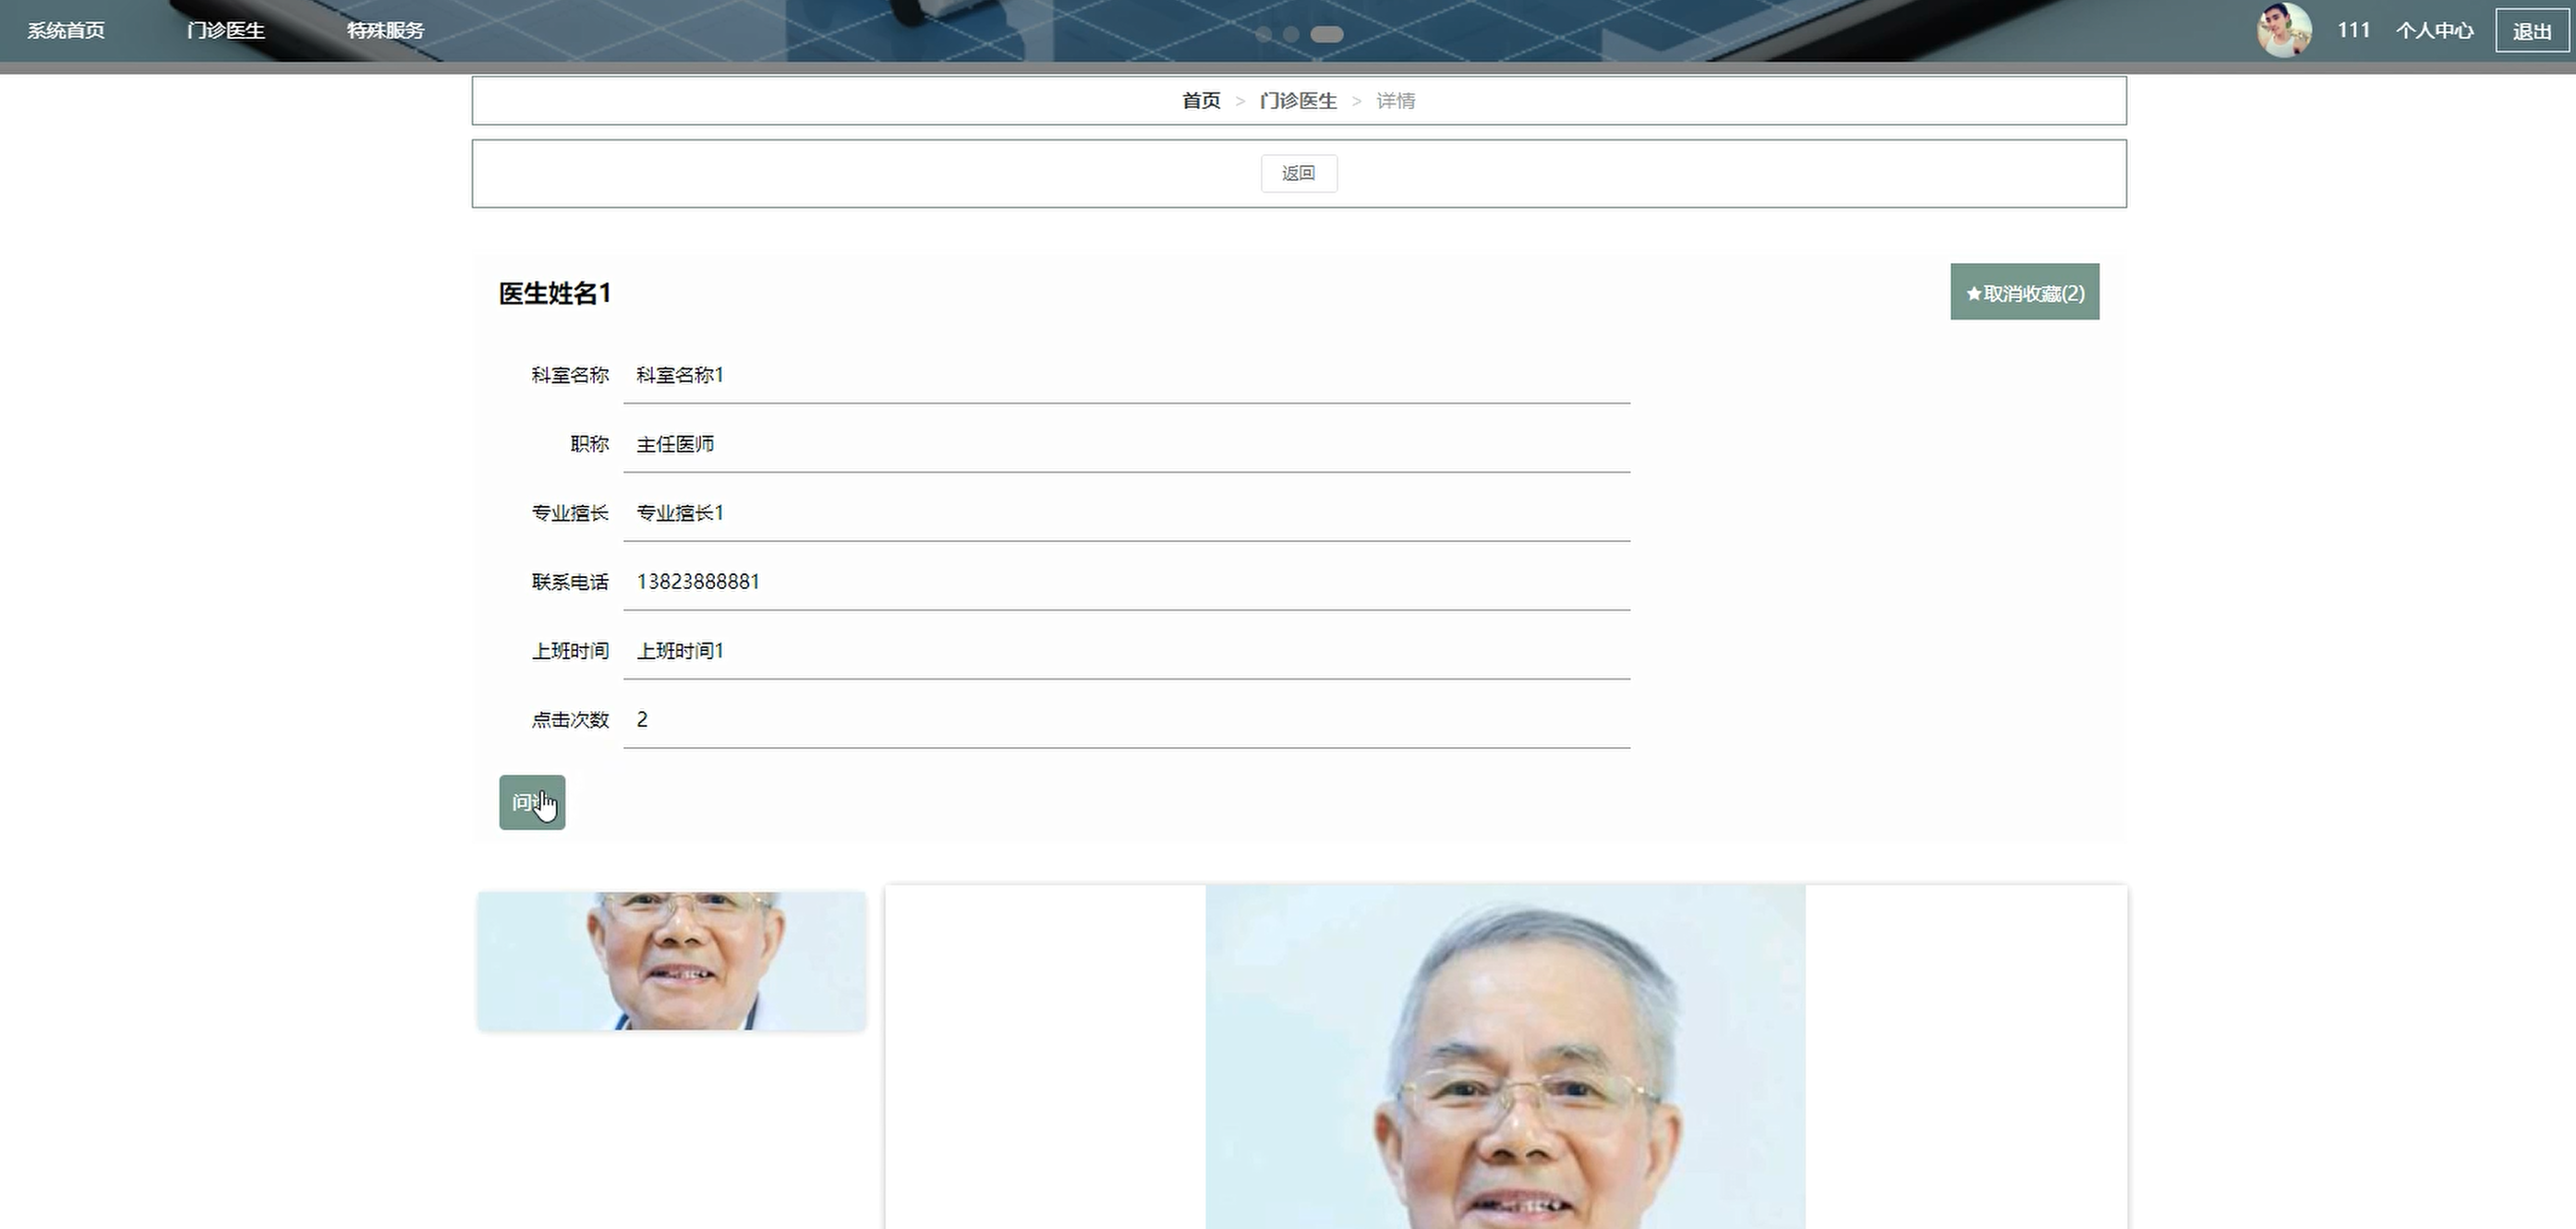The image size is (2576, 1229).
Task: Open the 系统首页 navigation item
Action: 66,30
